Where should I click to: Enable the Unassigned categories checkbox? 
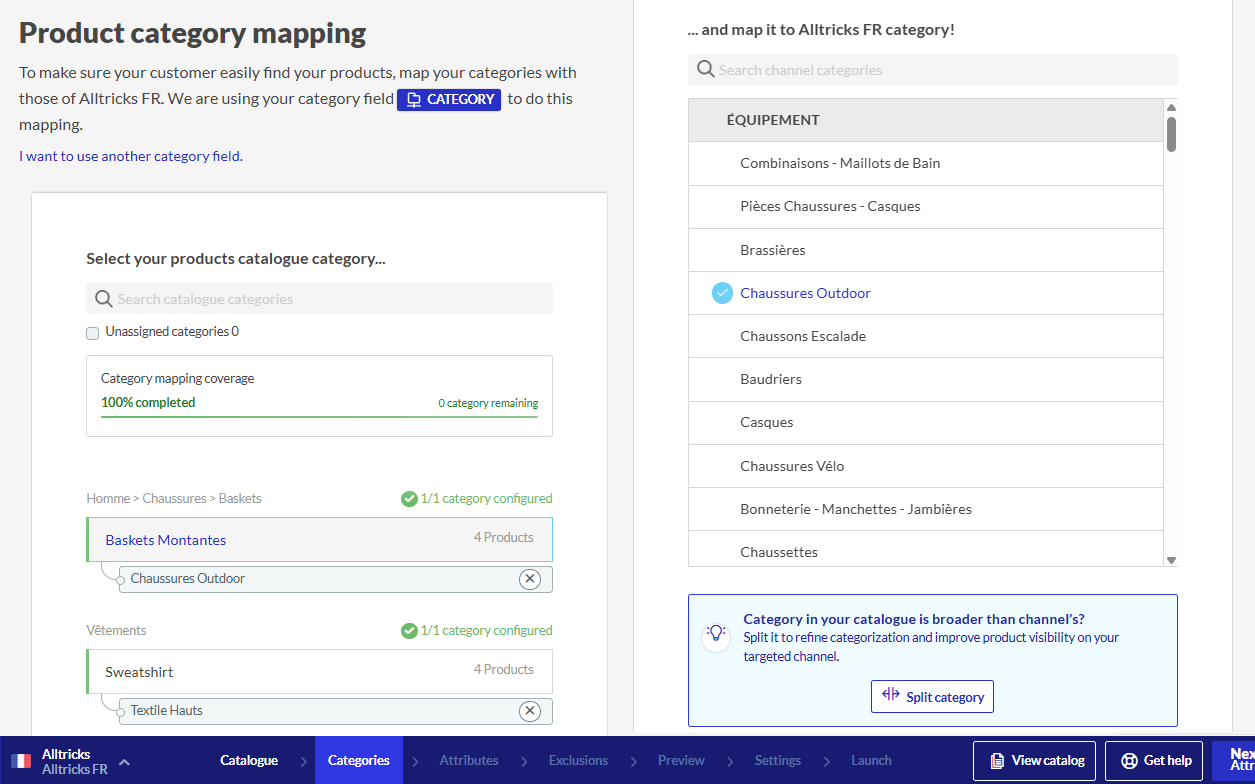click(x=93, y=333)
